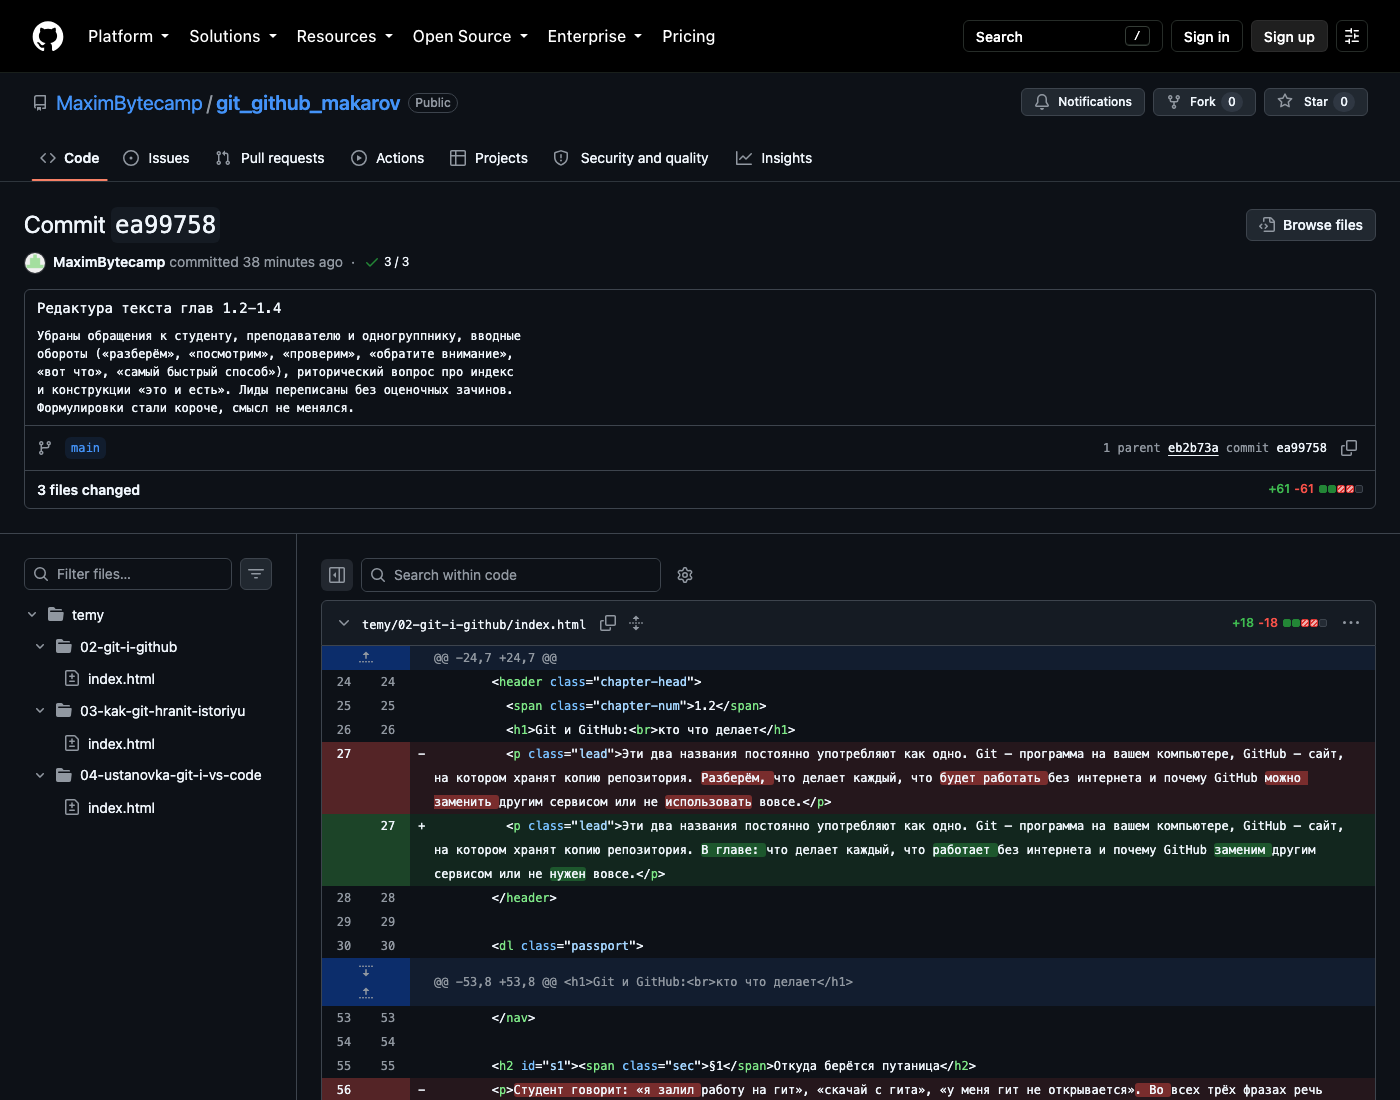The image size is (1400, 1100).
Task: Copy full commit SHA ea99758
Action: [1349, 448]
